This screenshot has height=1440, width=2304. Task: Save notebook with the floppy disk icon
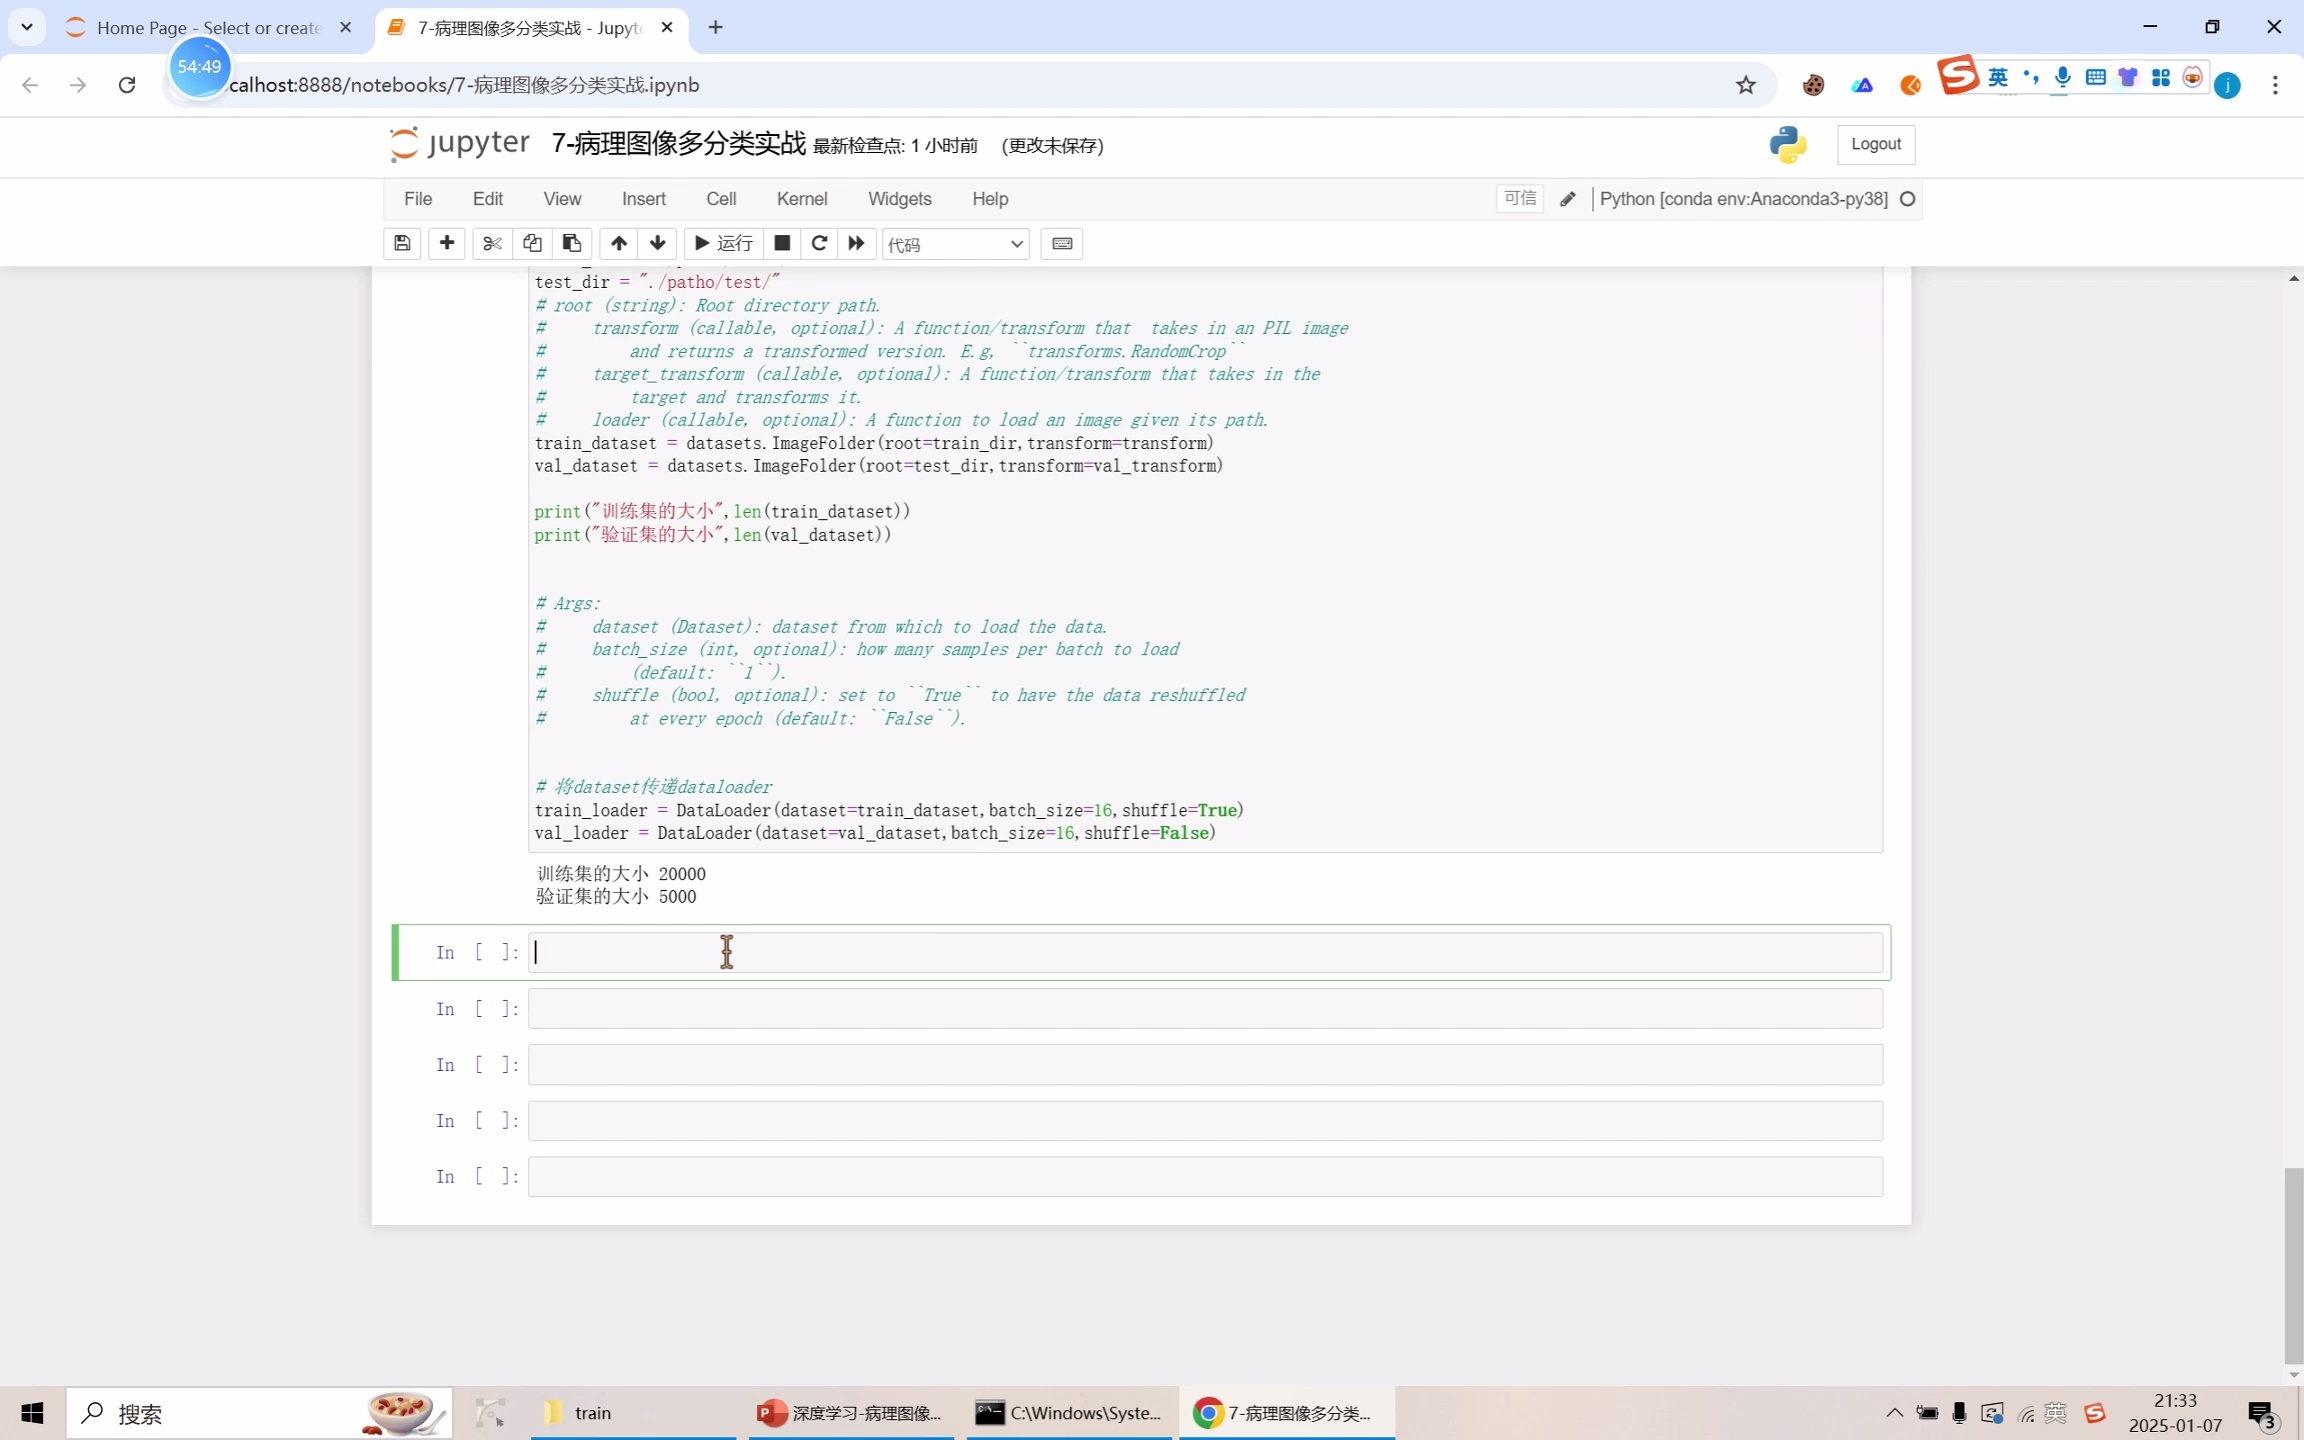(402, 243)
